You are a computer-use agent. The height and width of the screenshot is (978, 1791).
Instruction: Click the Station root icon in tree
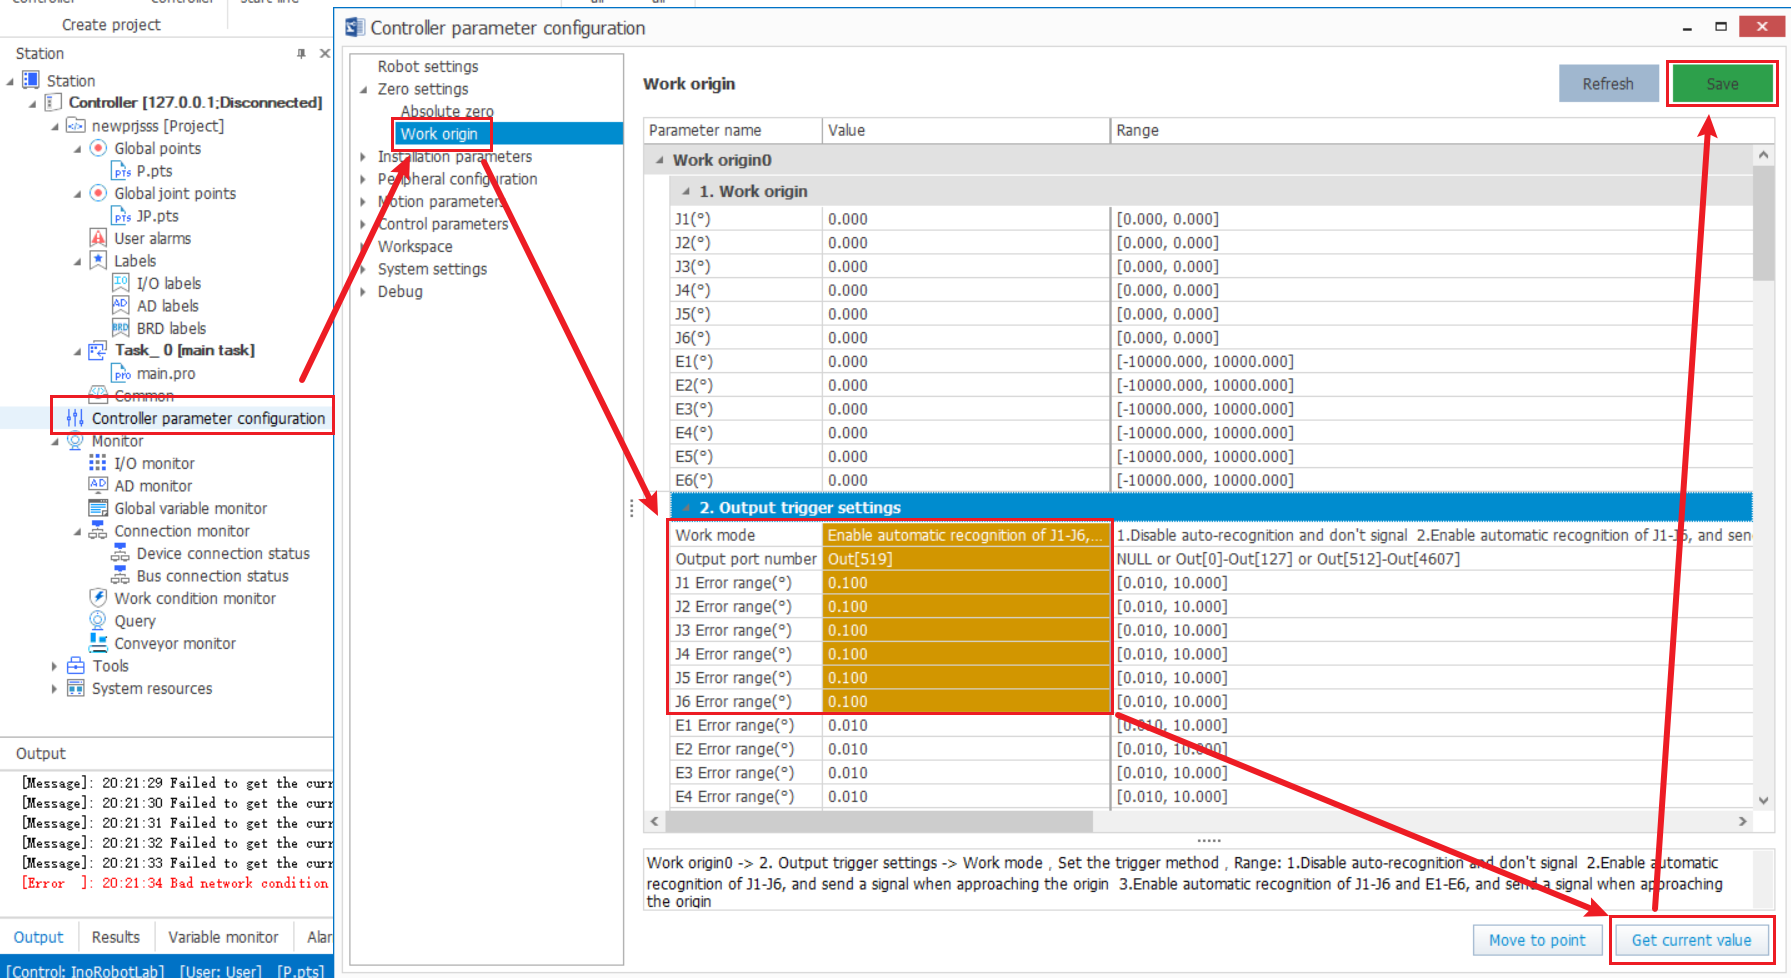click(x=31, y=80)
